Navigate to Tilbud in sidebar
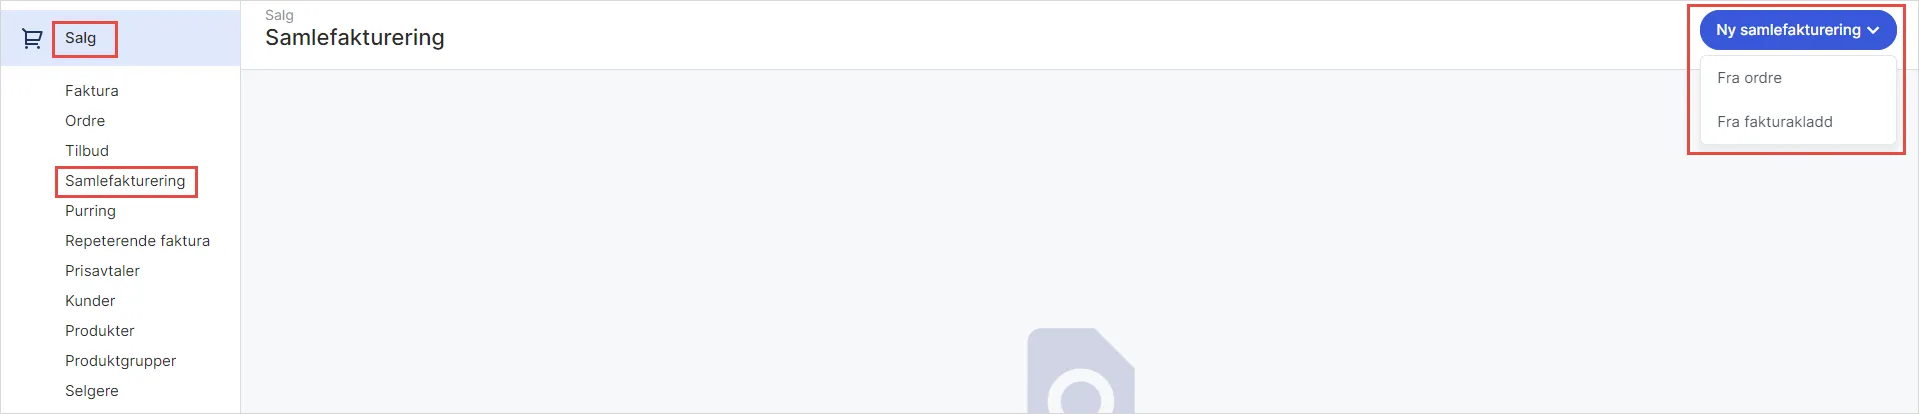This screenshot has width=1919, height=414. (87, 151)
